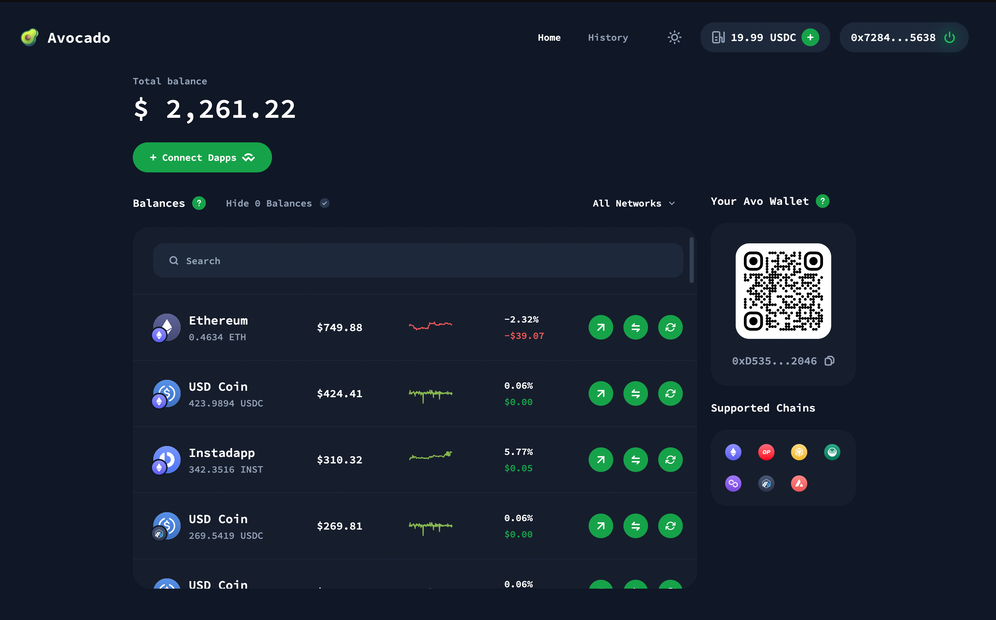Open the History tab
Viewport: 996px width, 620px height.
pyautogui.click(x=608, y=37)
